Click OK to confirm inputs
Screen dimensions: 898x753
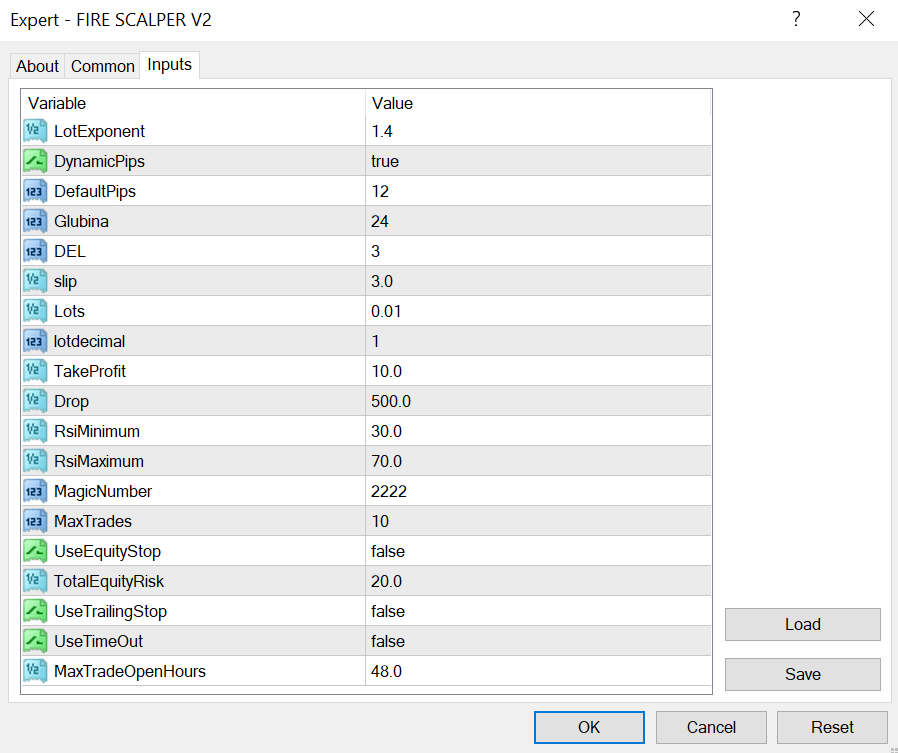point(589,727)
